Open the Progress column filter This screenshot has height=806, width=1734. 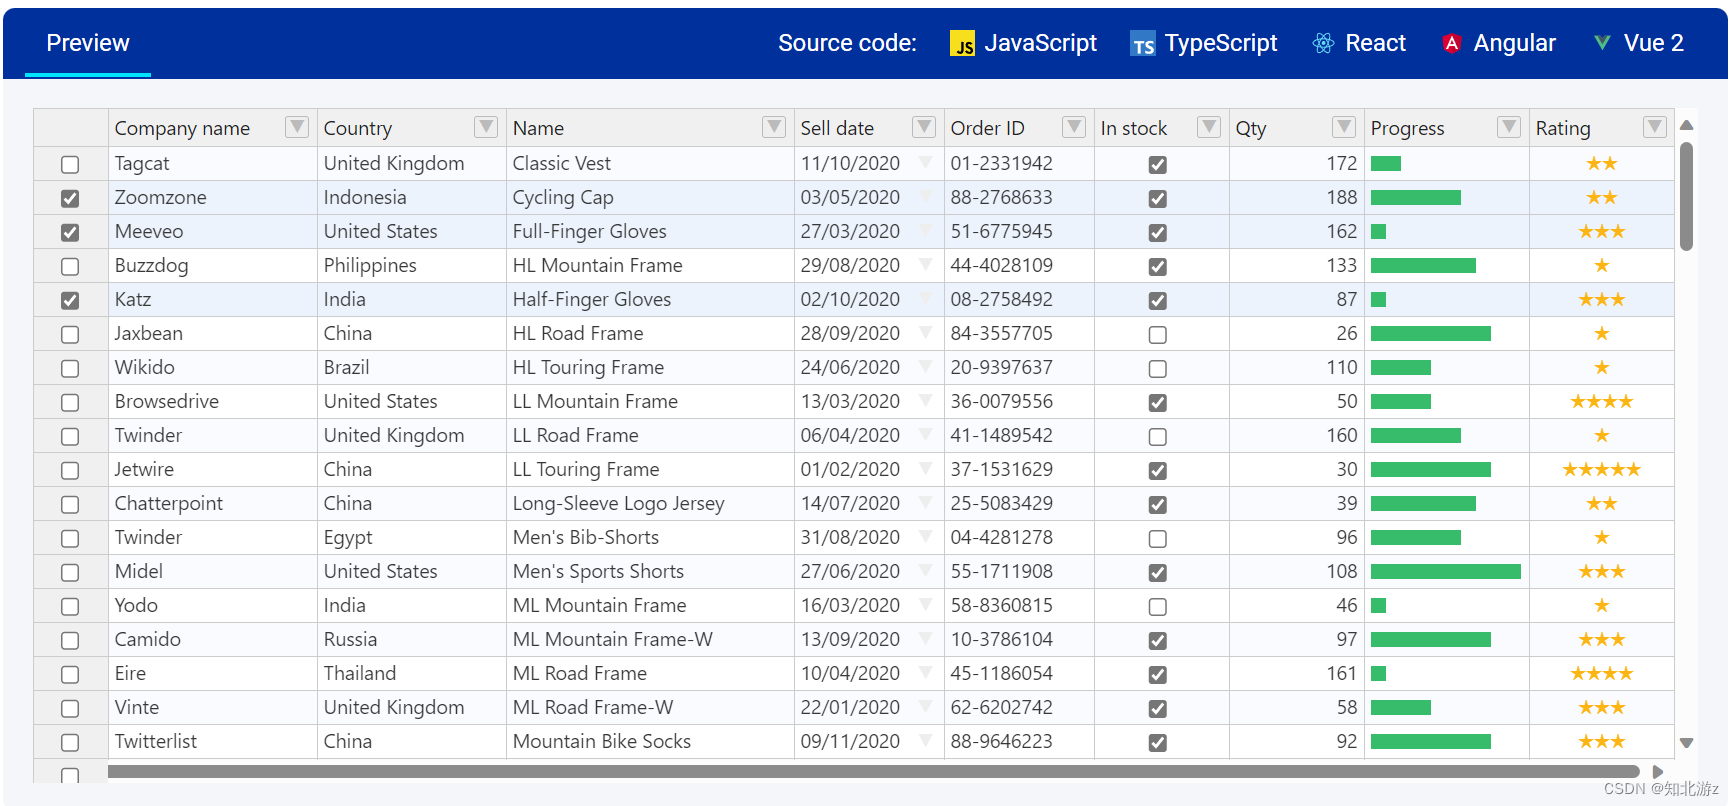coord(1509,127)
